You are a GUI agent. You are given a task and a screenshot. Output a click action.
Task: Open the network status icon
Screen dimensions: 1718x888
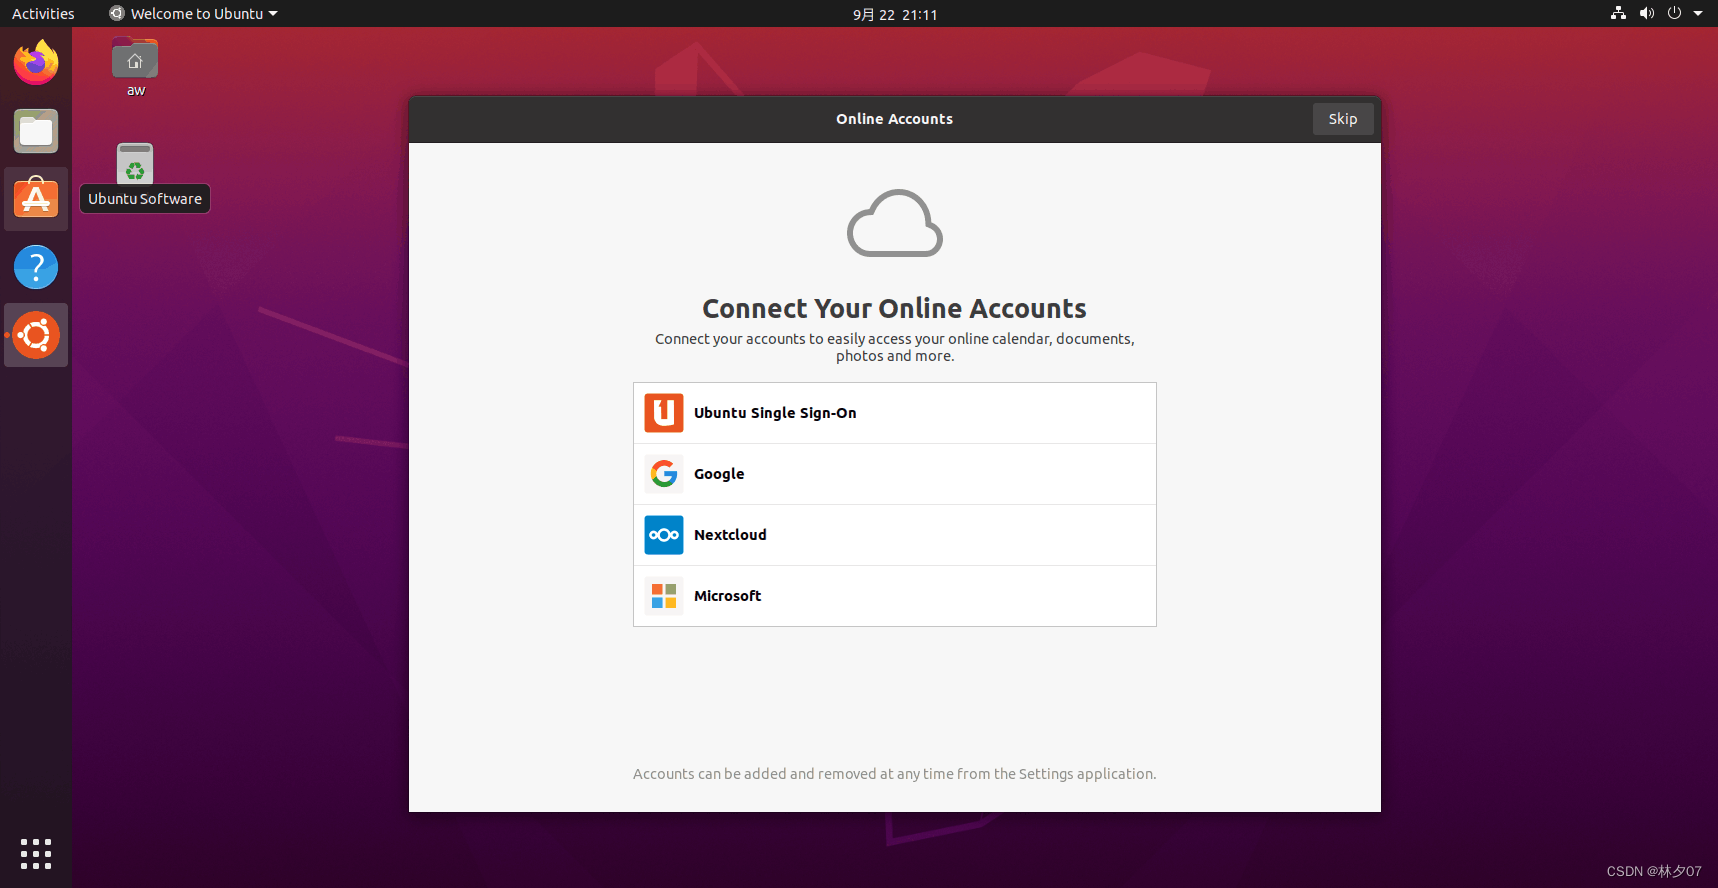tap(1618, 13)
